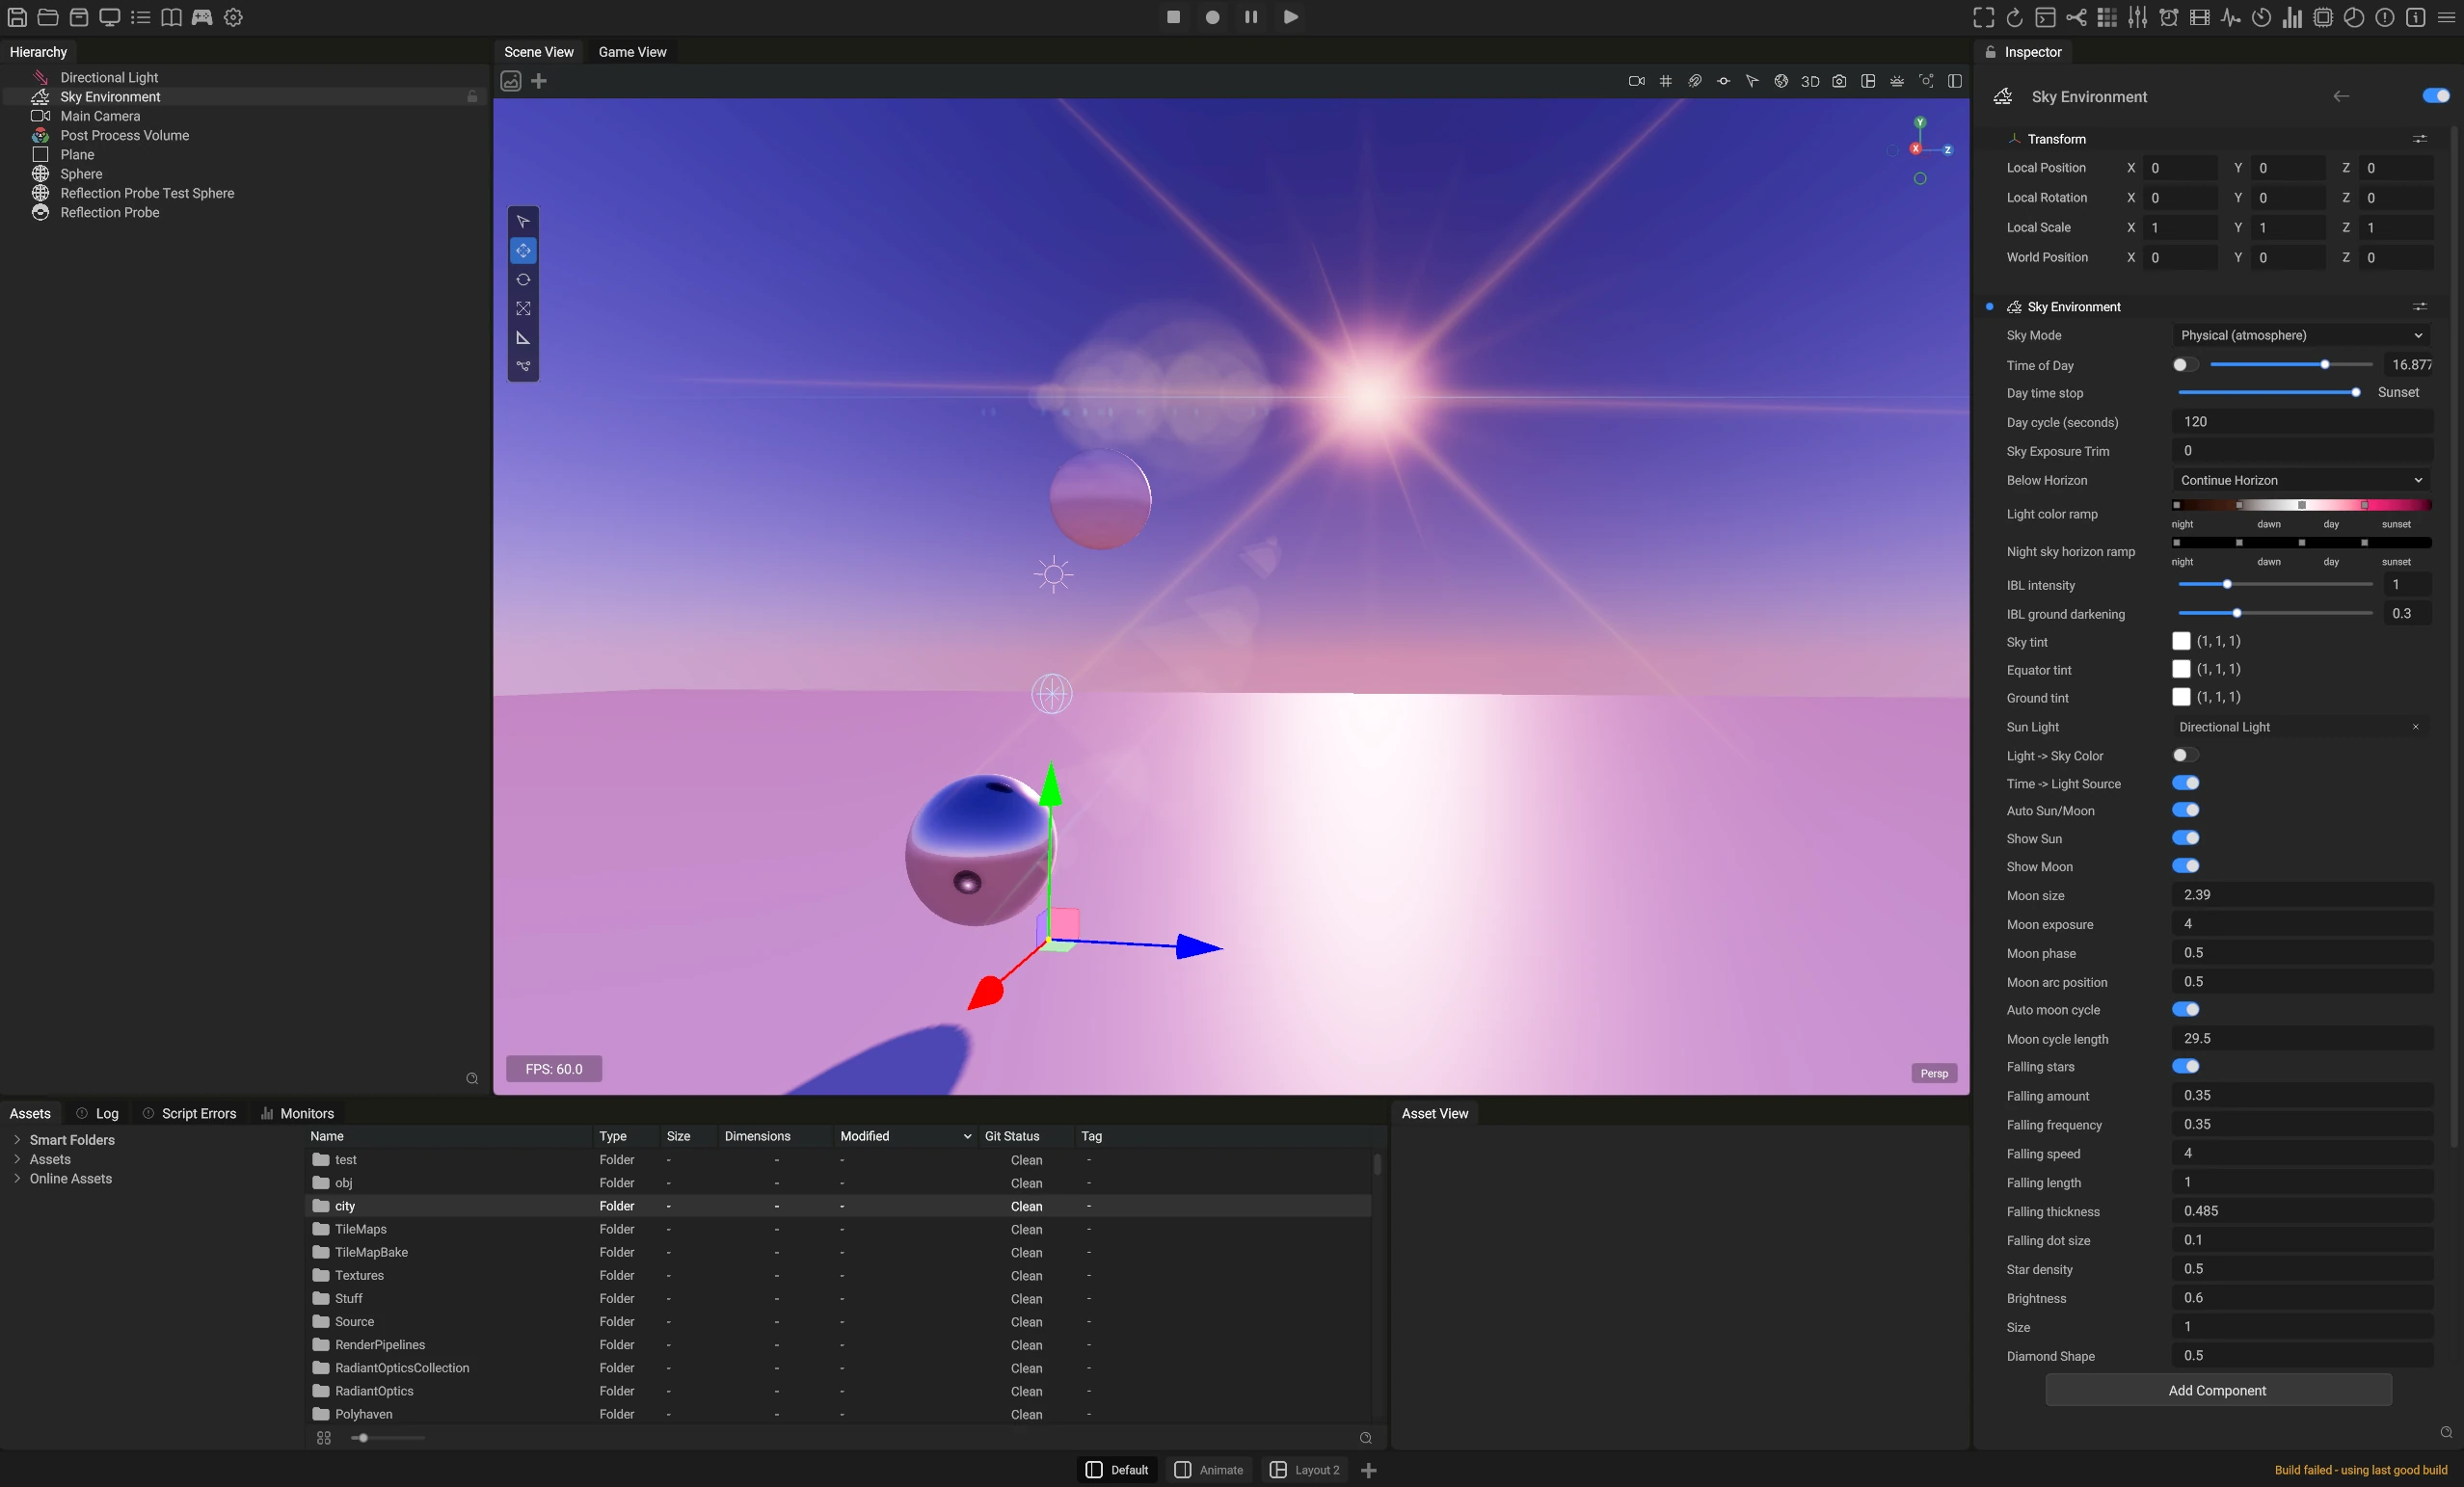The image size is (2464, 1487).
Task: Click the save floppy disk icon
Action: pyautogui.click(x=17, y=17)
